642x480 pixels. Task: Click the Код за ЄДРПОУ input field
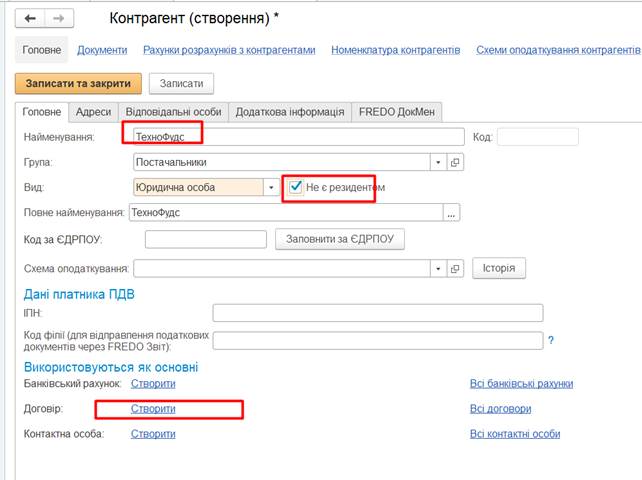pos(204,240)
